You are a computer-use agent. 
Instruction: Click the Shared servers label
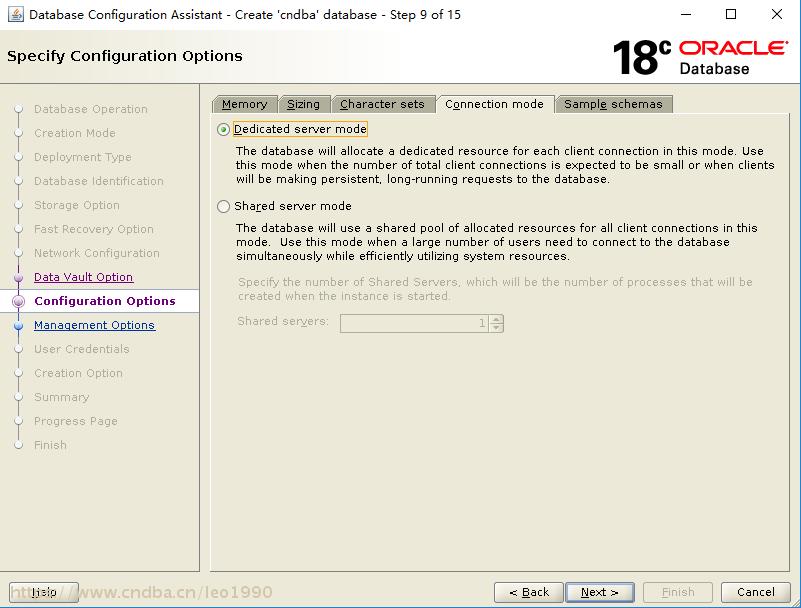282,321
